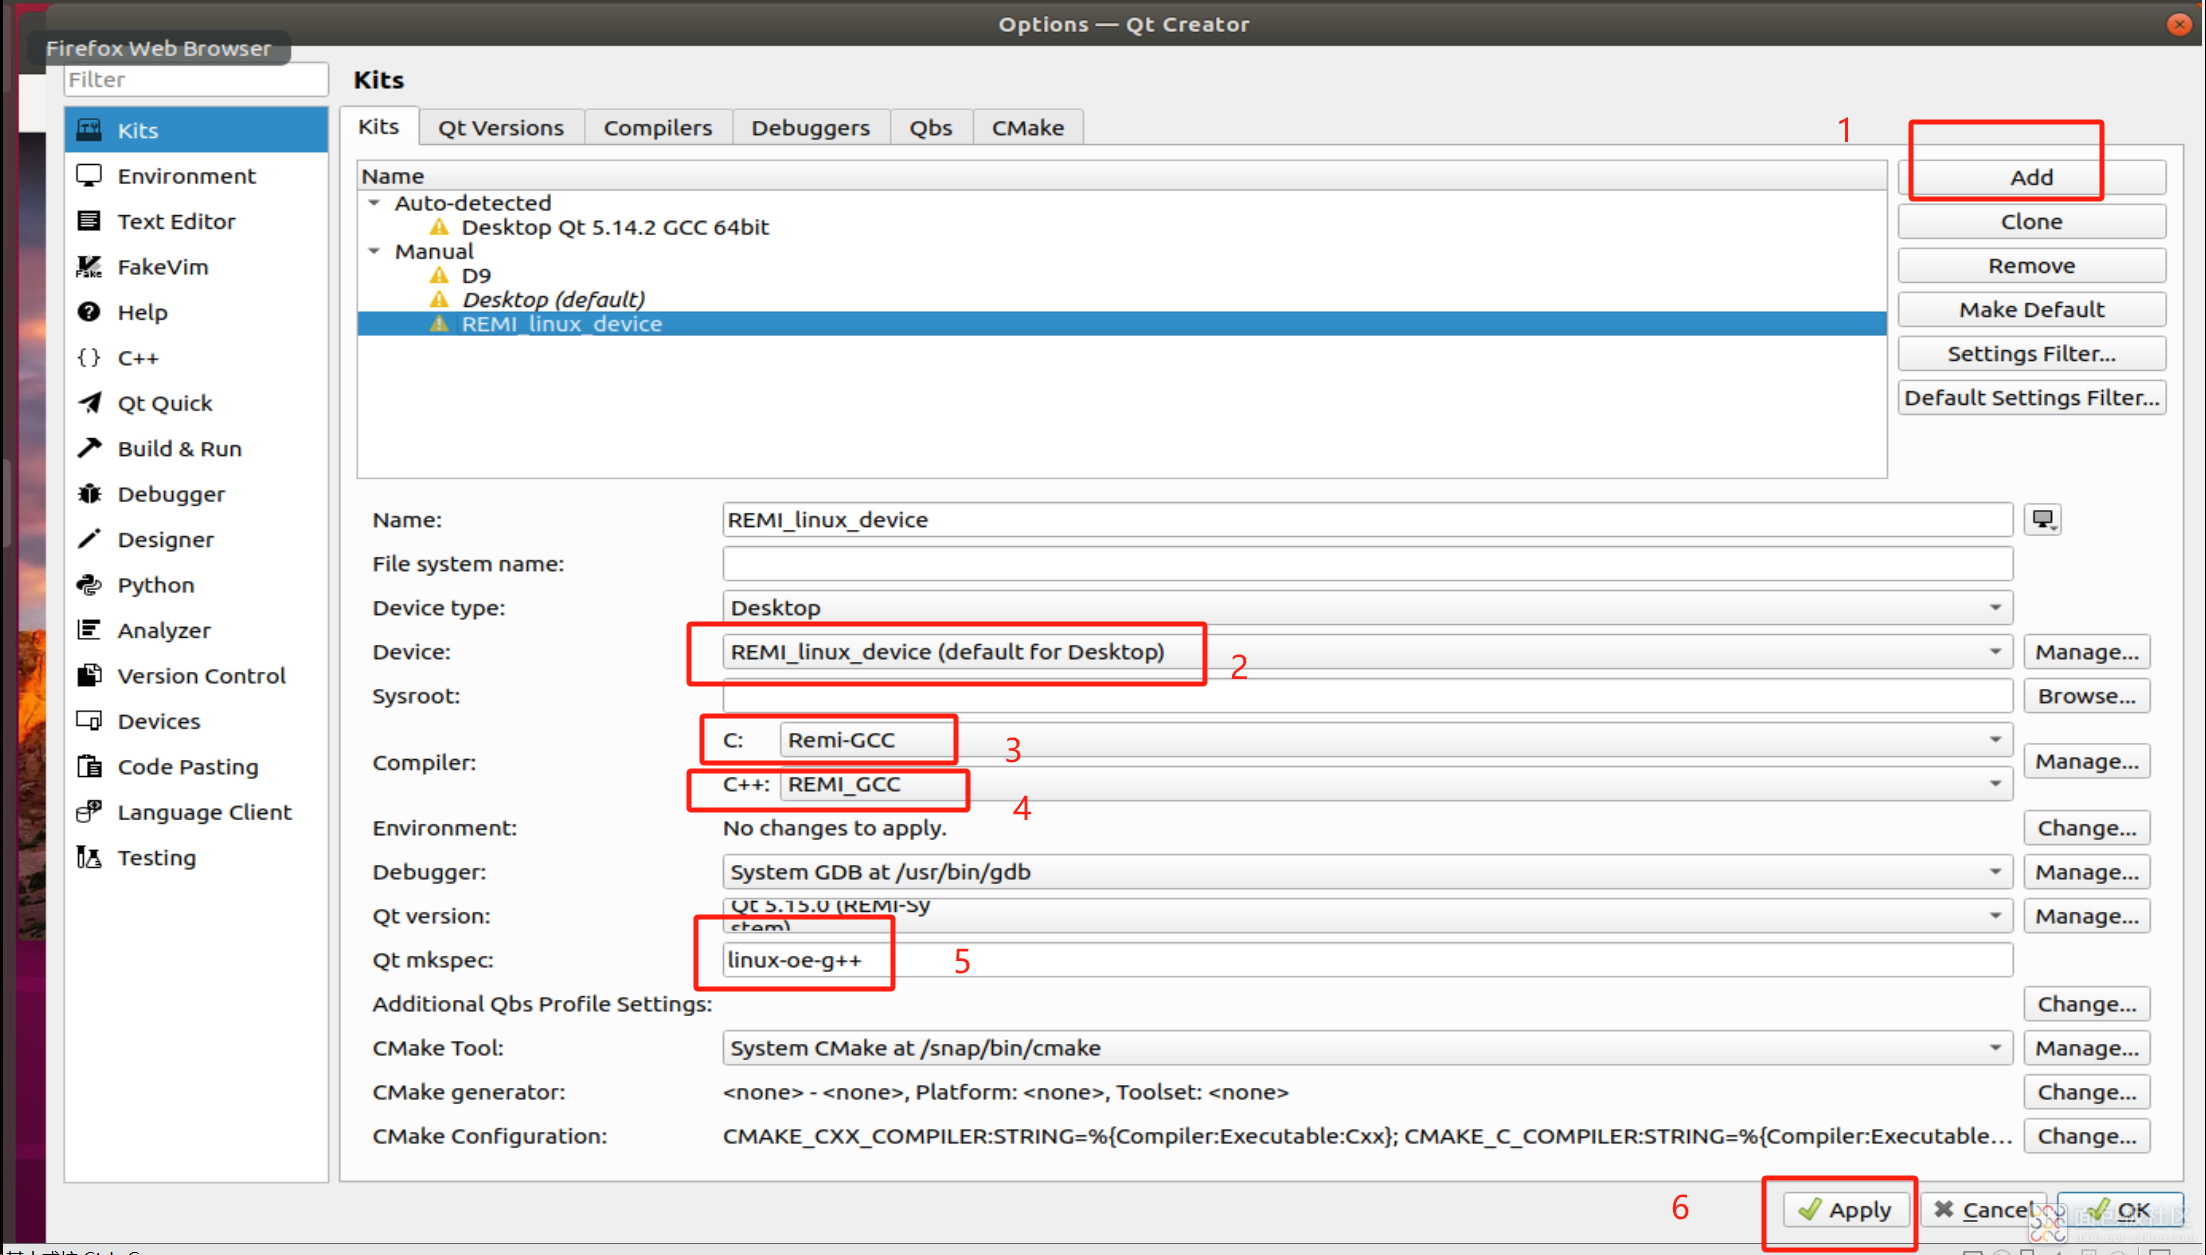Collapse the Auto-detected kits group
2206x1255 pixels.
[375, 203]
